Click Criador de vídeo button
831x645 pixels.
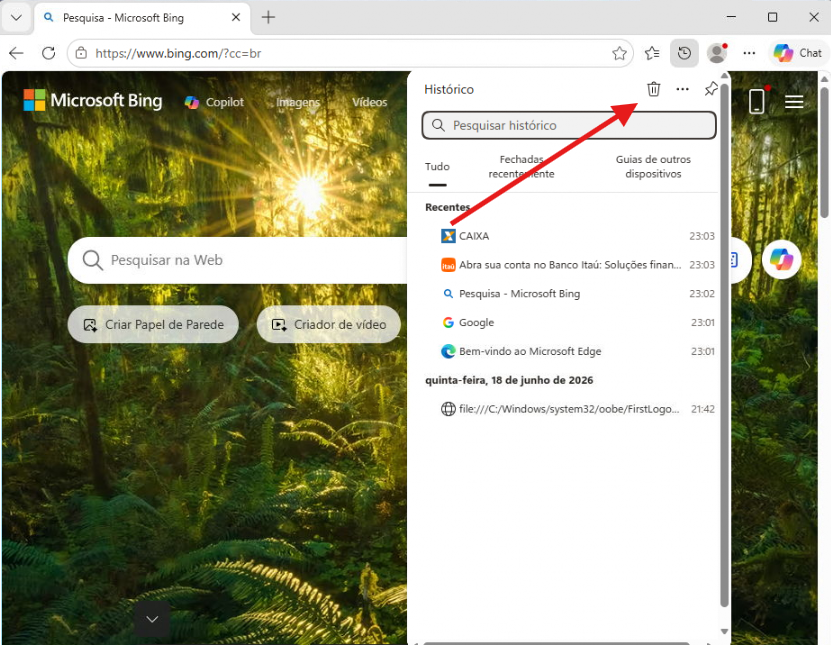[x=329, y=324]
